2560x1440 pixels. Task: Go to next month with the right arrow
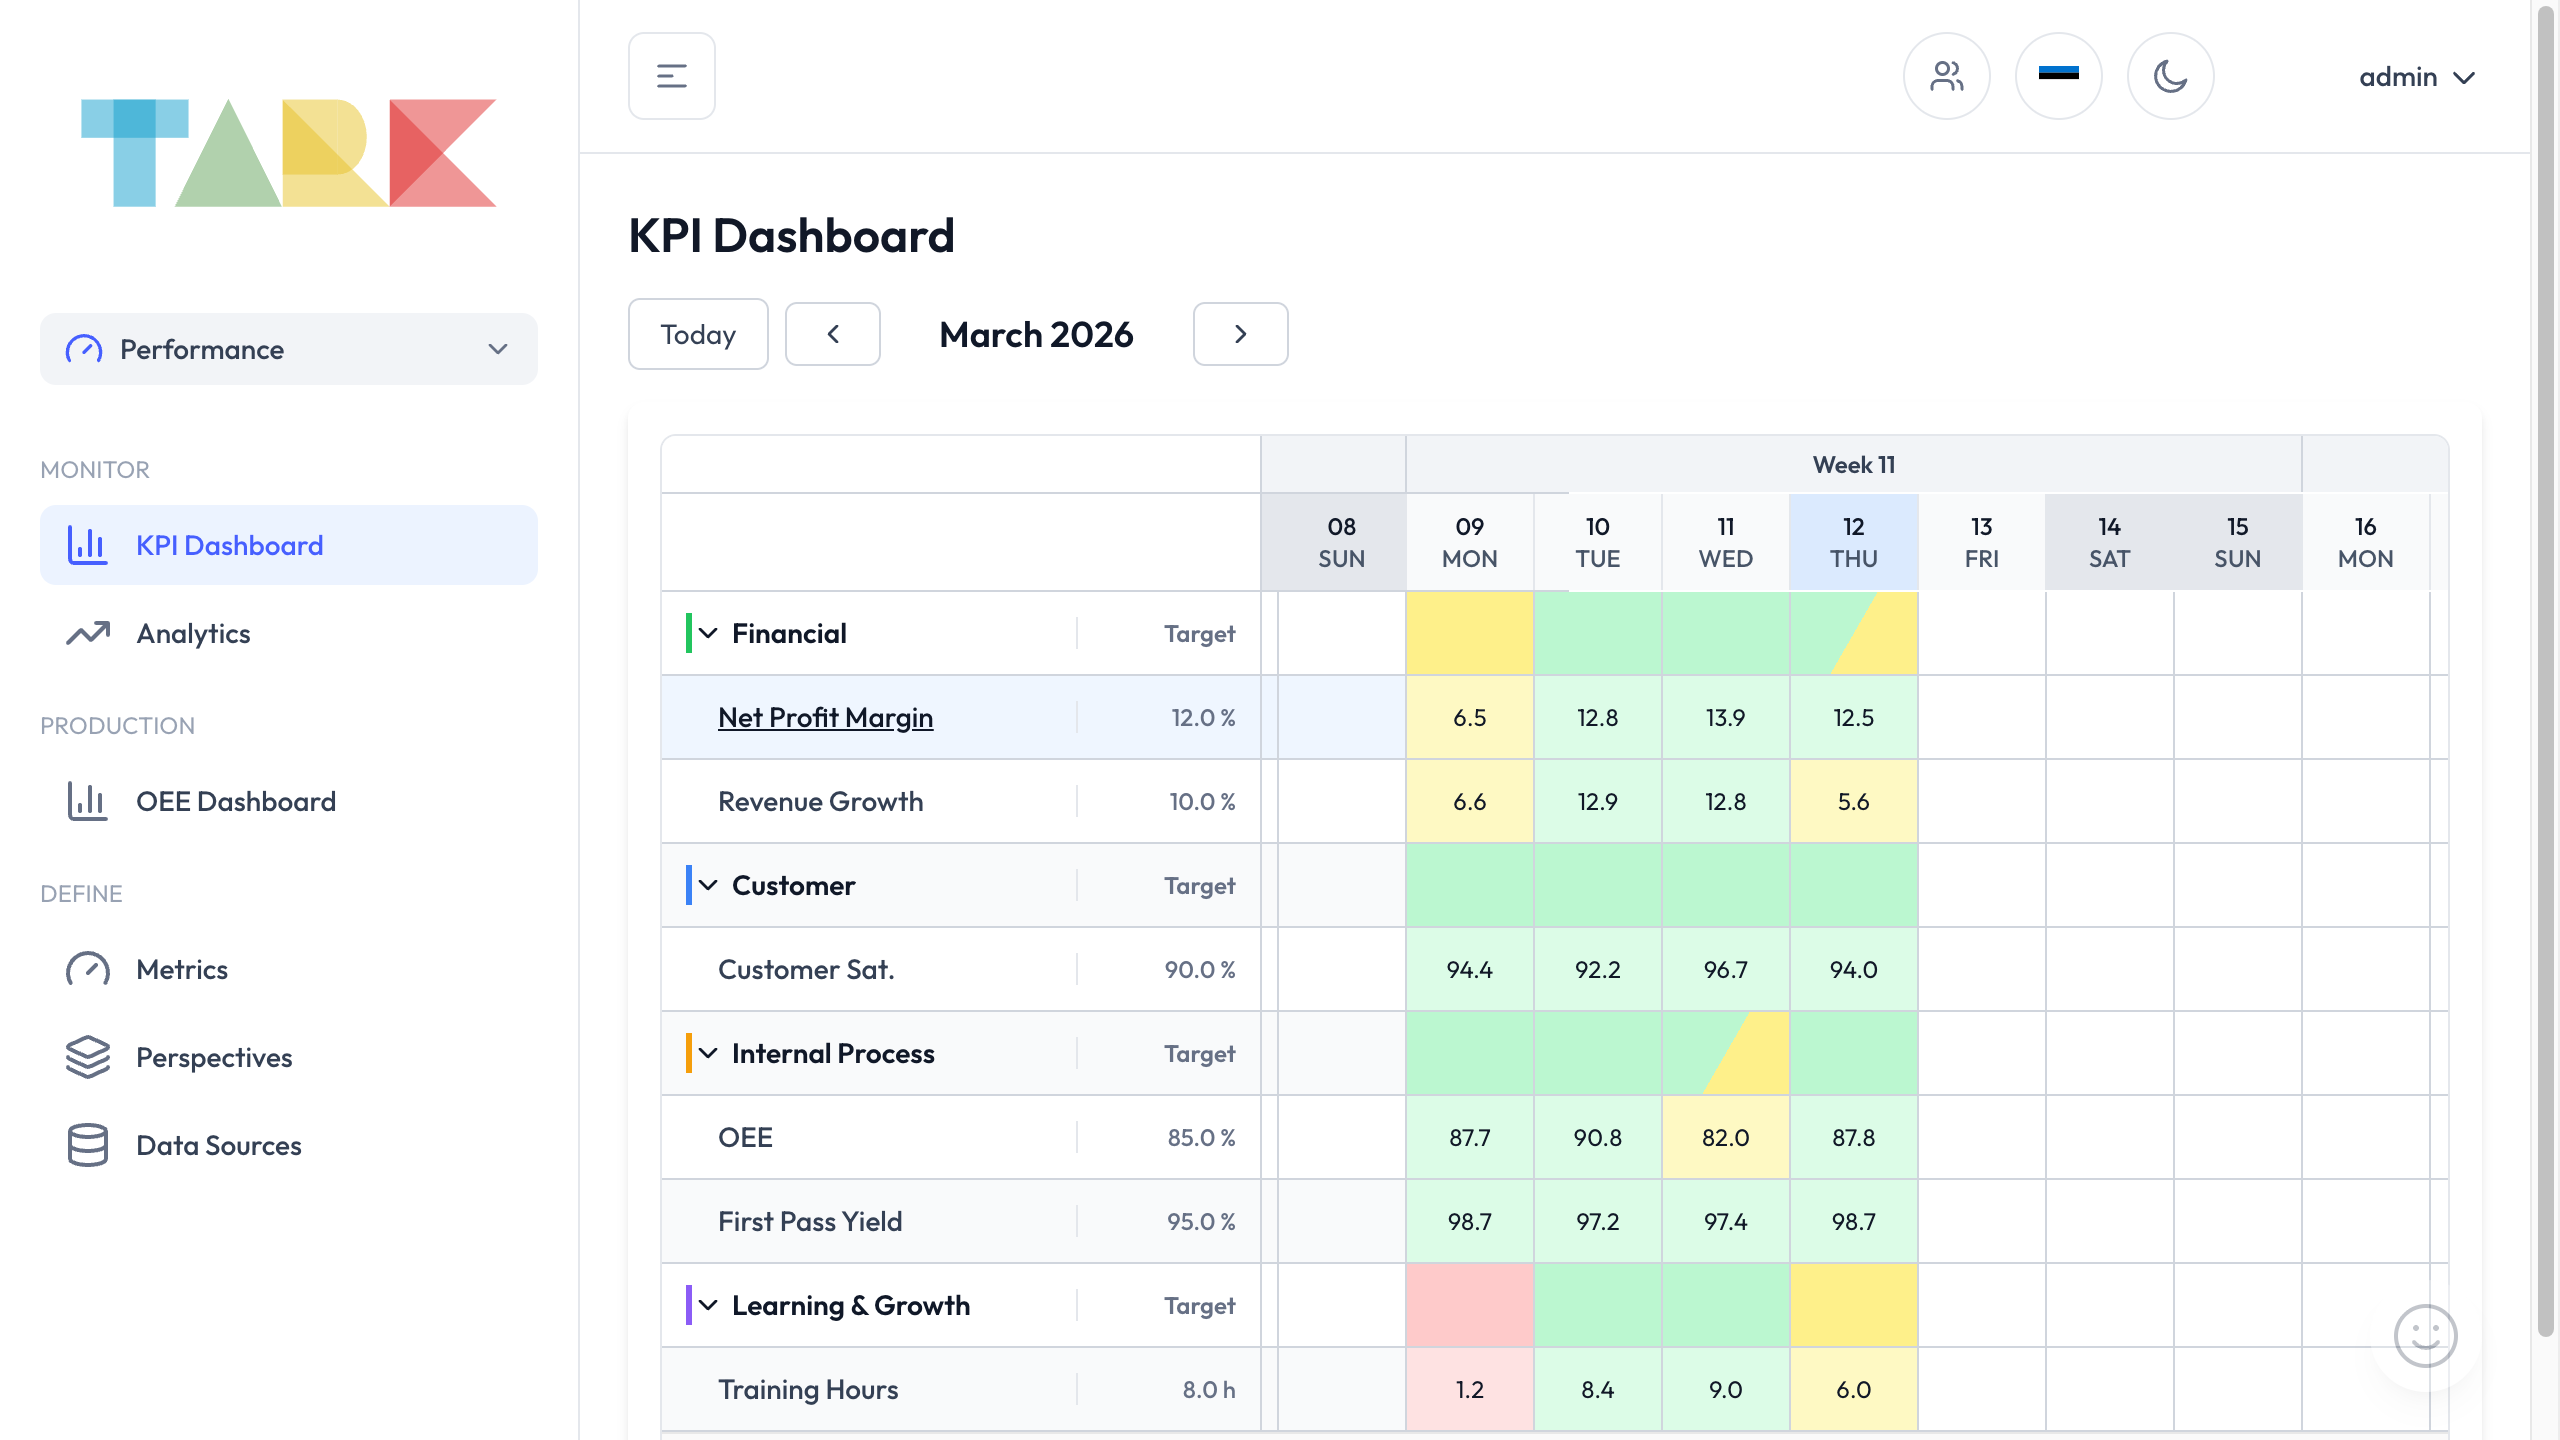1240,334
